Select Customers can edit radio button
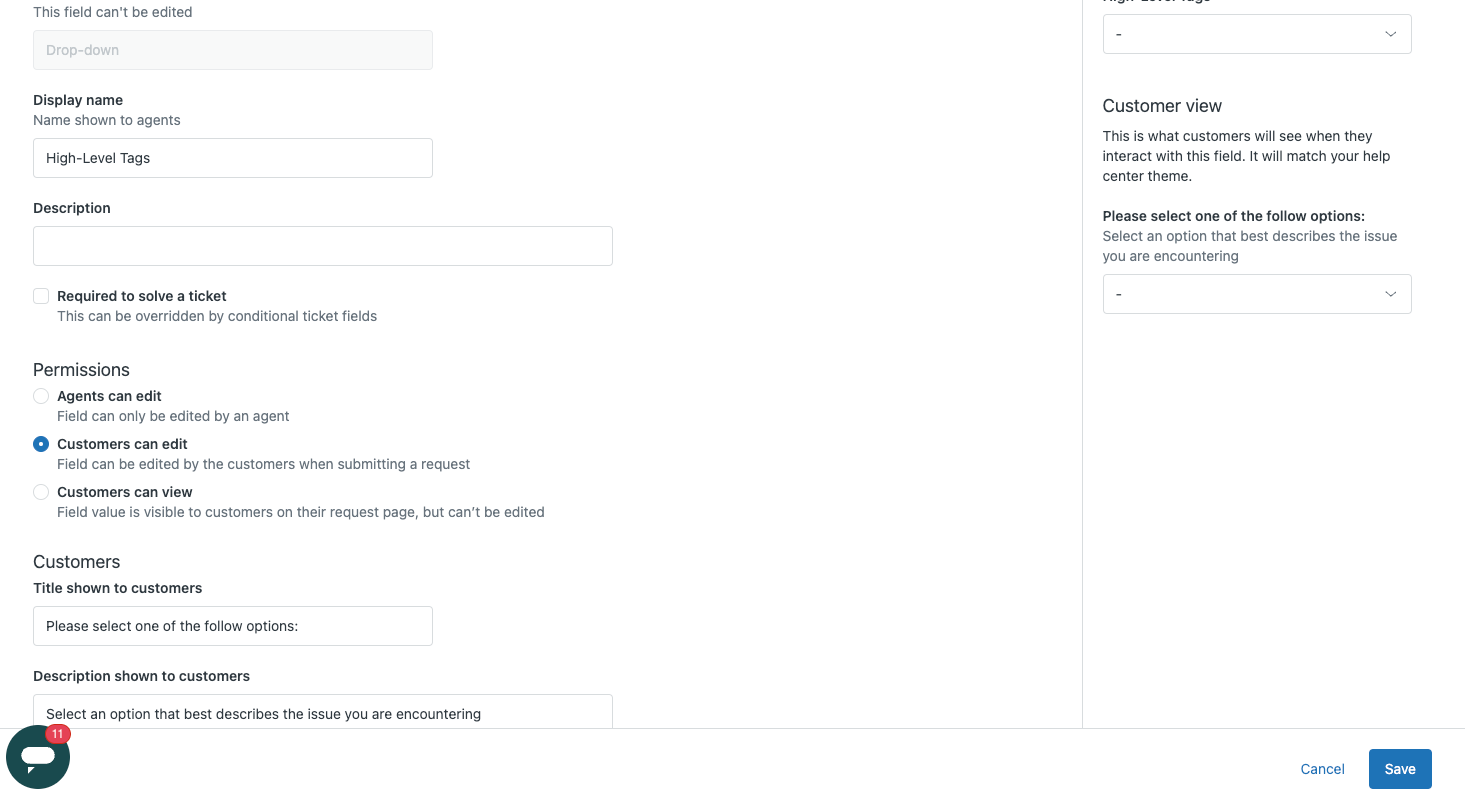The height and width of the screenshot is (806, 1465). 41,444
